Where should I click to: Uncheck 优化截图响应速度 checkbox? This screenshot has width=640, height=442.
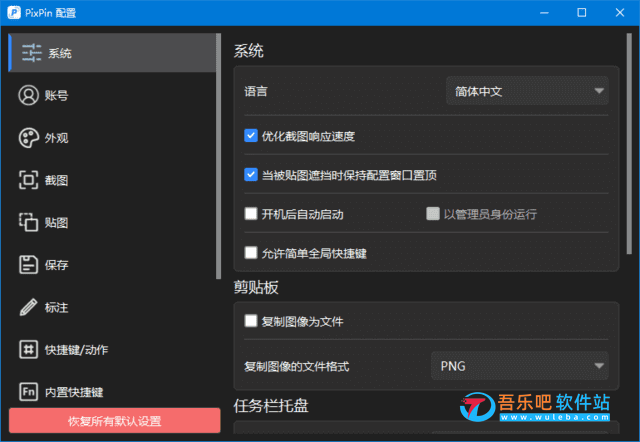coord(251,135)
